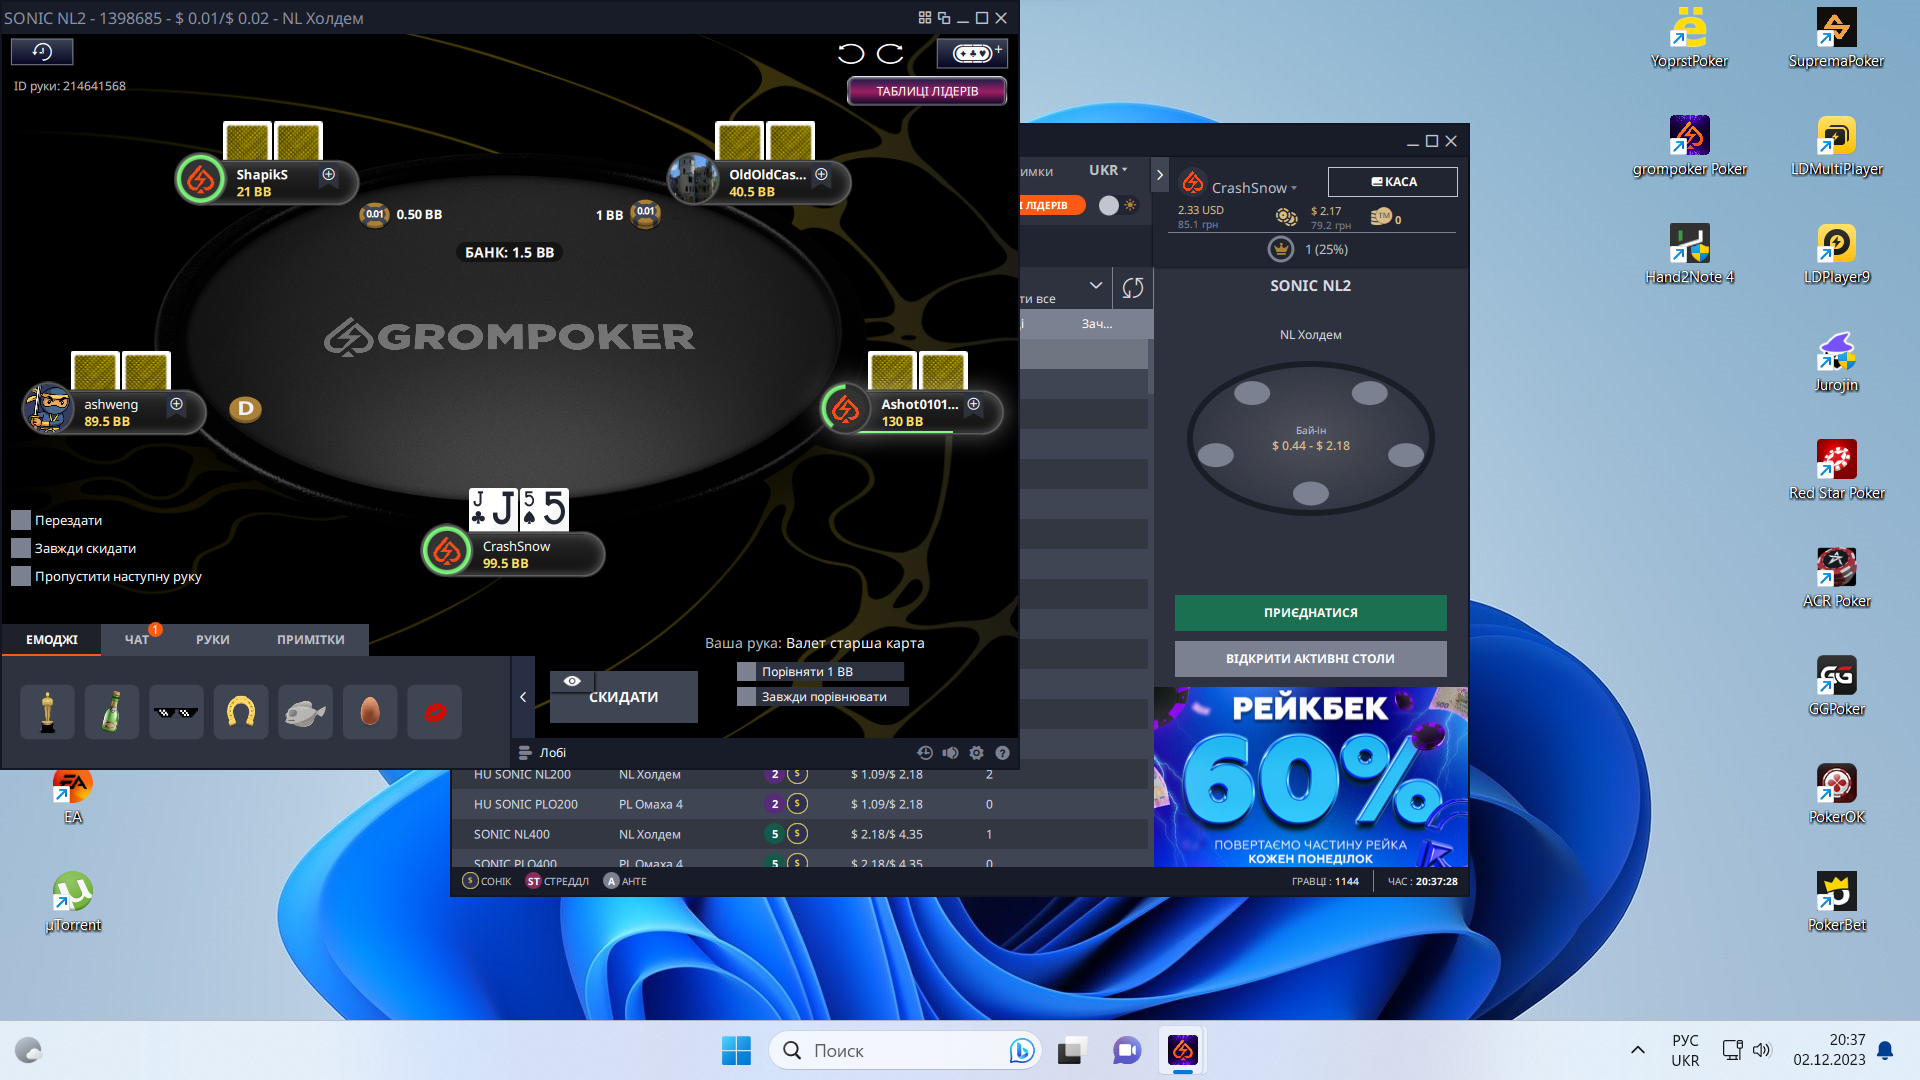Click the green ПРИЄДНАТИСЯ button
Image resolution: width=1920 pixels, height=1080 pixels.
coord(1310,613)
